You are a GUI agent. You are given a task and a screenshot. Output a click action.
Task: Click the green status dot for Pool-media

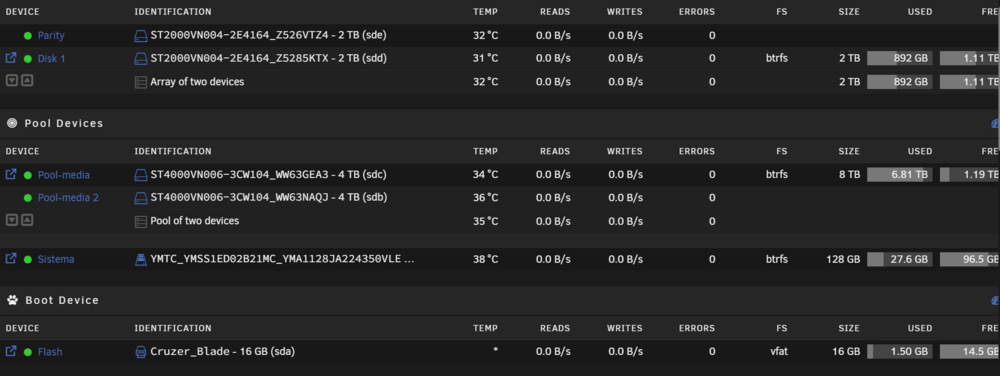27,175
